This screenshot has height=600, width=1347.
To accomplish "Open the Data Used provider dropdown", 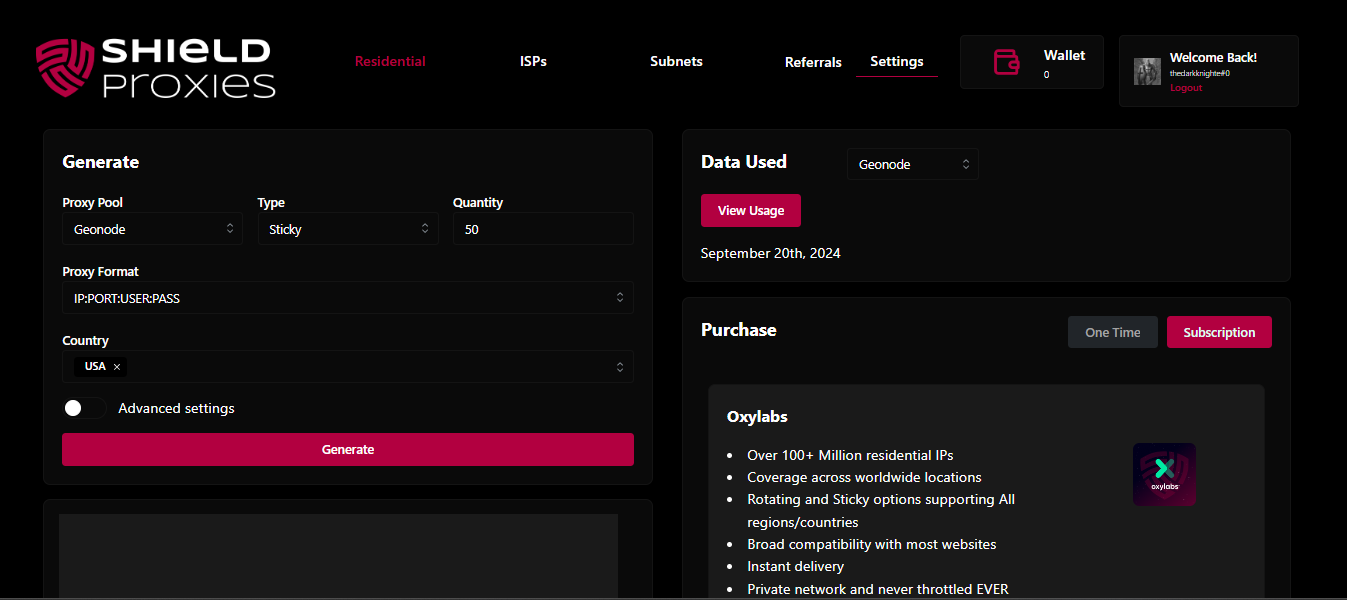I will click(x=912, y=165).
